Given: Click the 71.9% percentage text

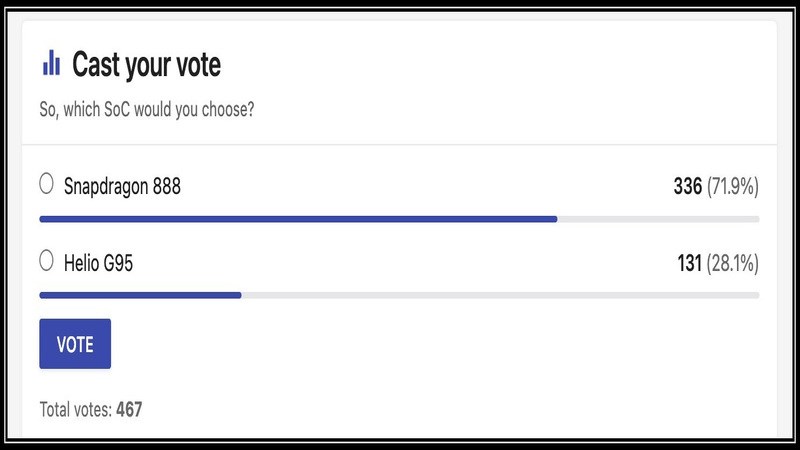Looking at the screenshot, I should click(x=733, y=186).
